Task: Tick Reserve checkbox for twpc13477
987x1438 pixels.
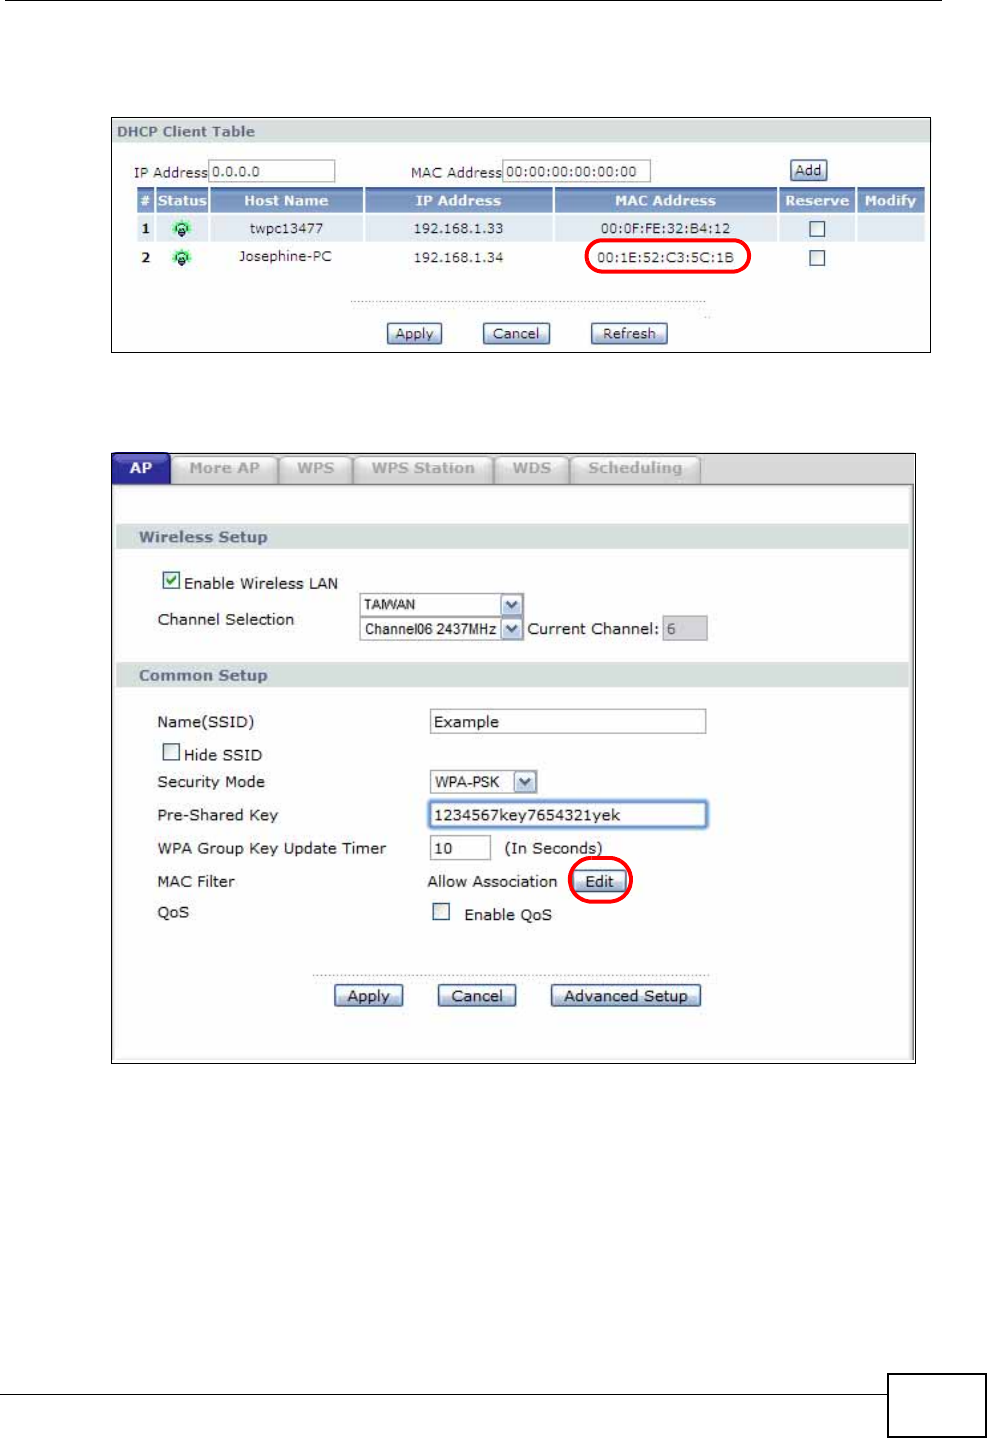Action: pyautogui.click(x=817, y=229)
